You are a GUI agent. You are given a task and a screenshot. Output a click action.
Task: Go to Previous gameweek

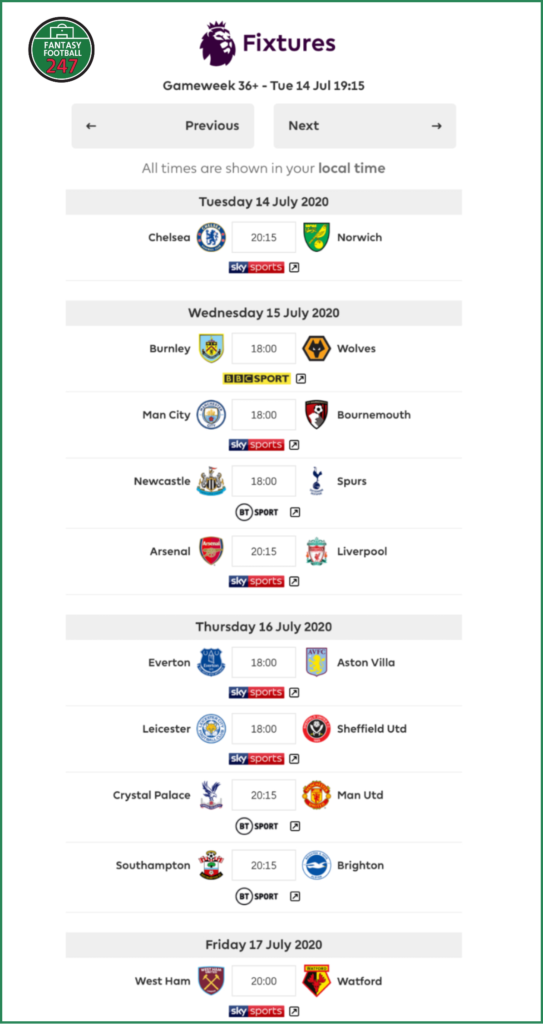coord(163,126)
